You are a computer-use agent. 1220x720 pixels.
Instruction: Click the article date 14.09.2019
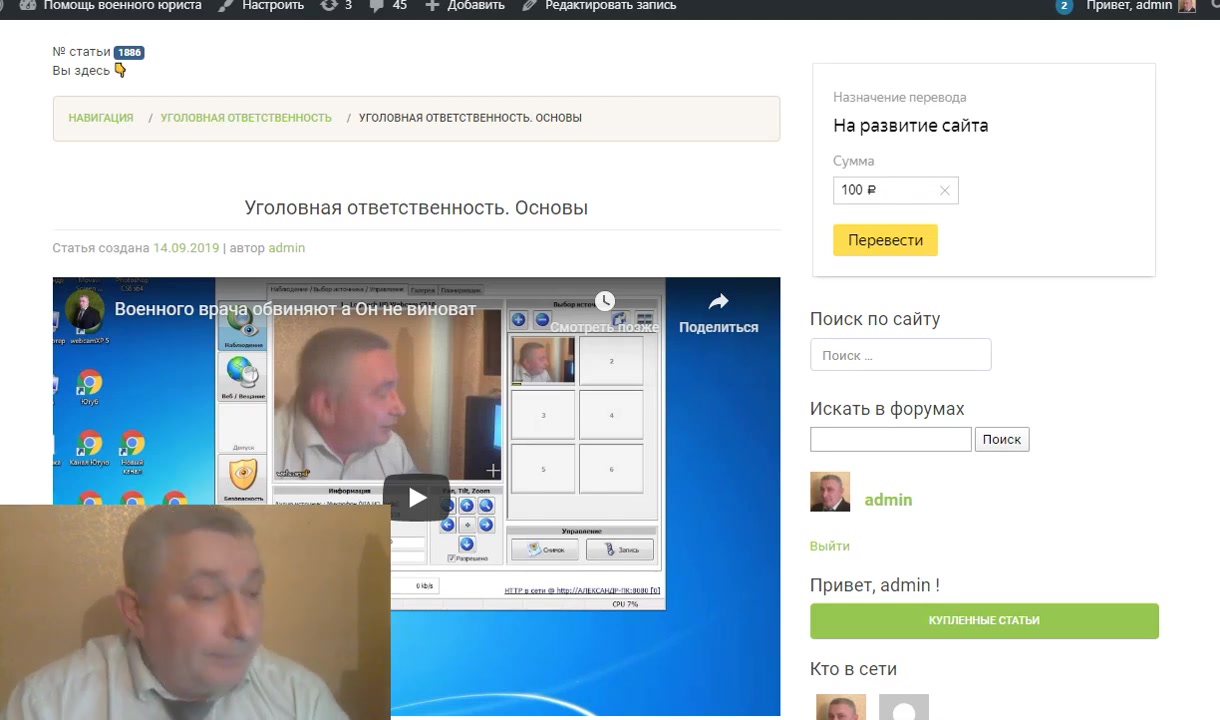point(186,248)
